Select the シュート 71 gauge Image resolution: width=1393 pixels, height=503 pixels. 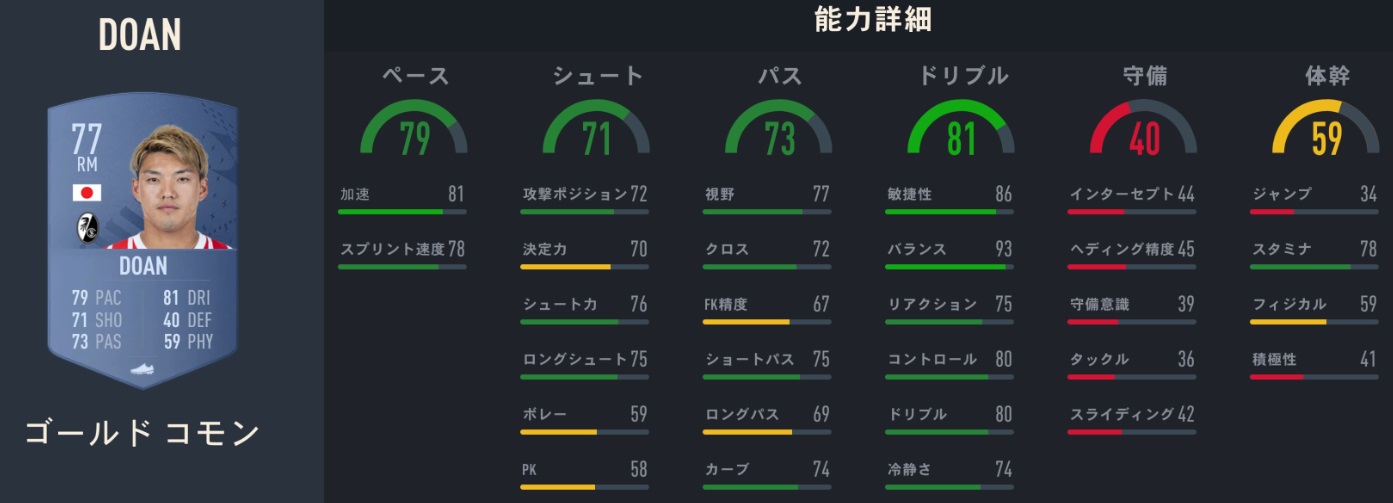click(x=596, y=130)
